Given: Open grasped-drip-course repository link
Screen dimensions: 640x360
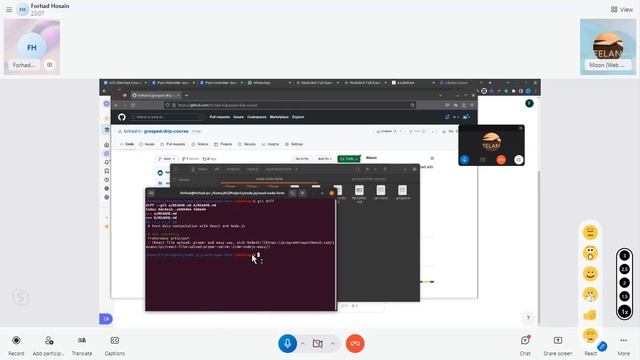Looking at the screenshot, I should 166,131.
